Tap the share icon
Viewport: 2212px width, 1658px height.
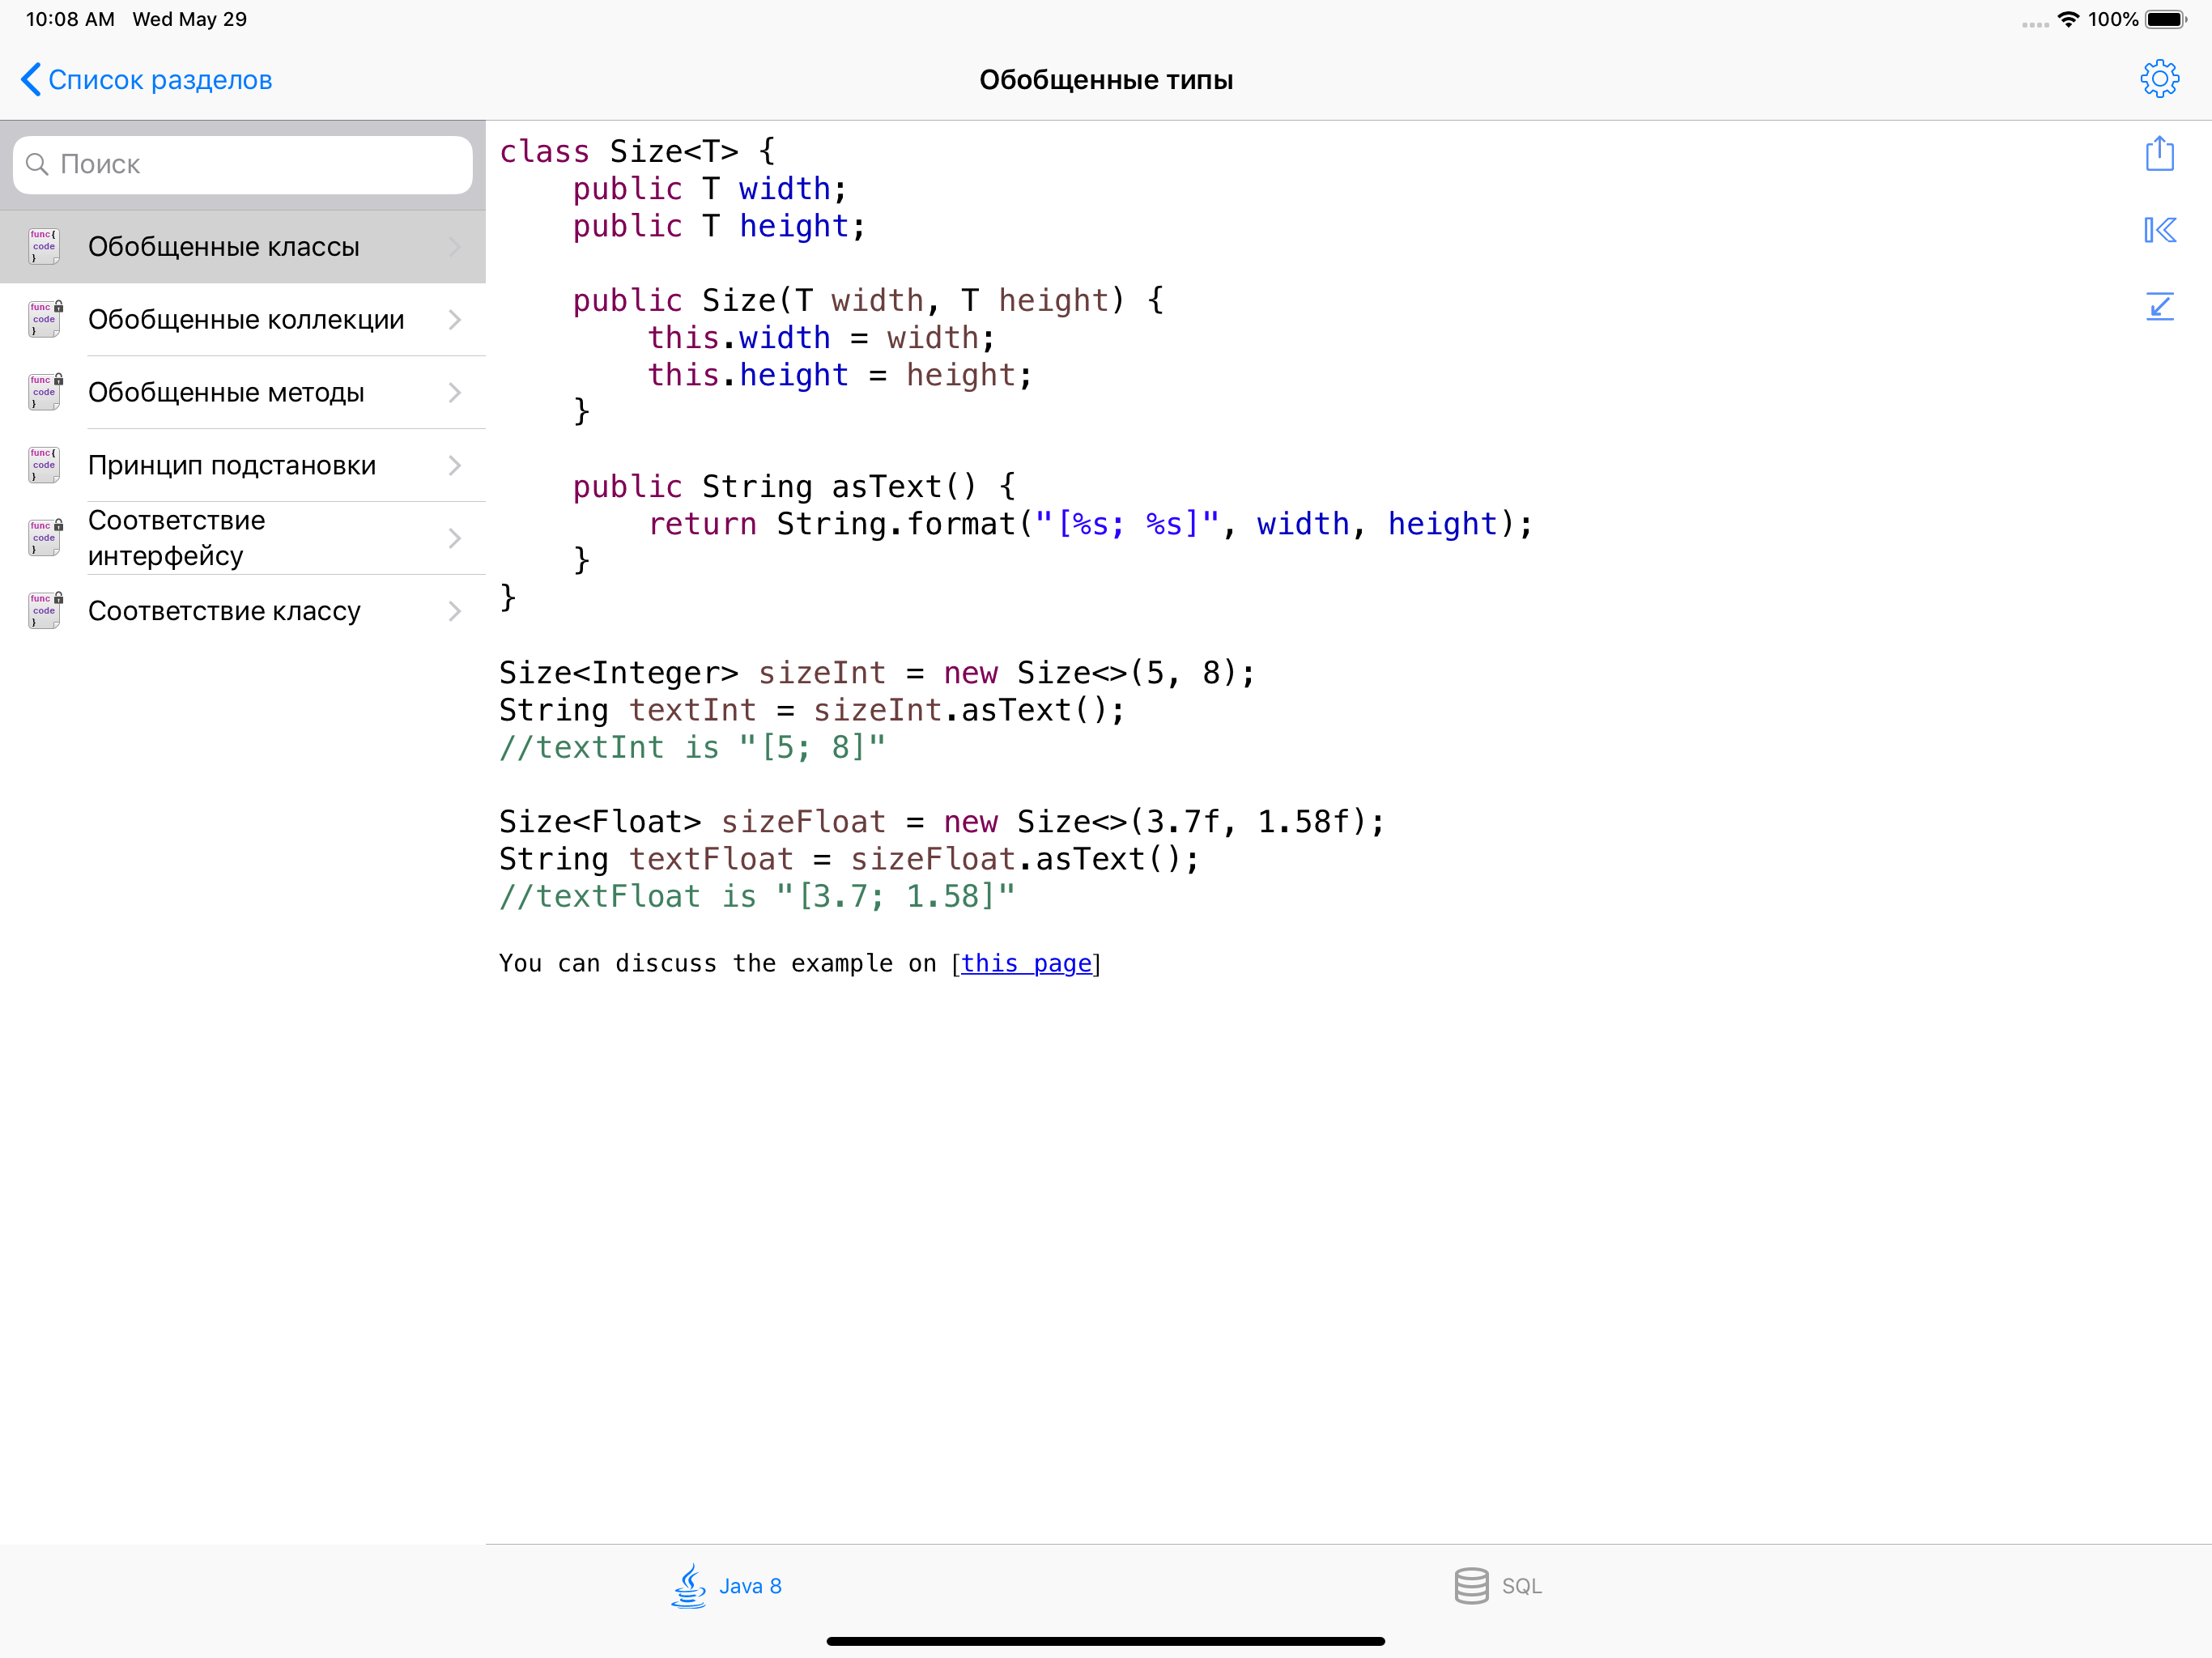tap(2159, 154)
